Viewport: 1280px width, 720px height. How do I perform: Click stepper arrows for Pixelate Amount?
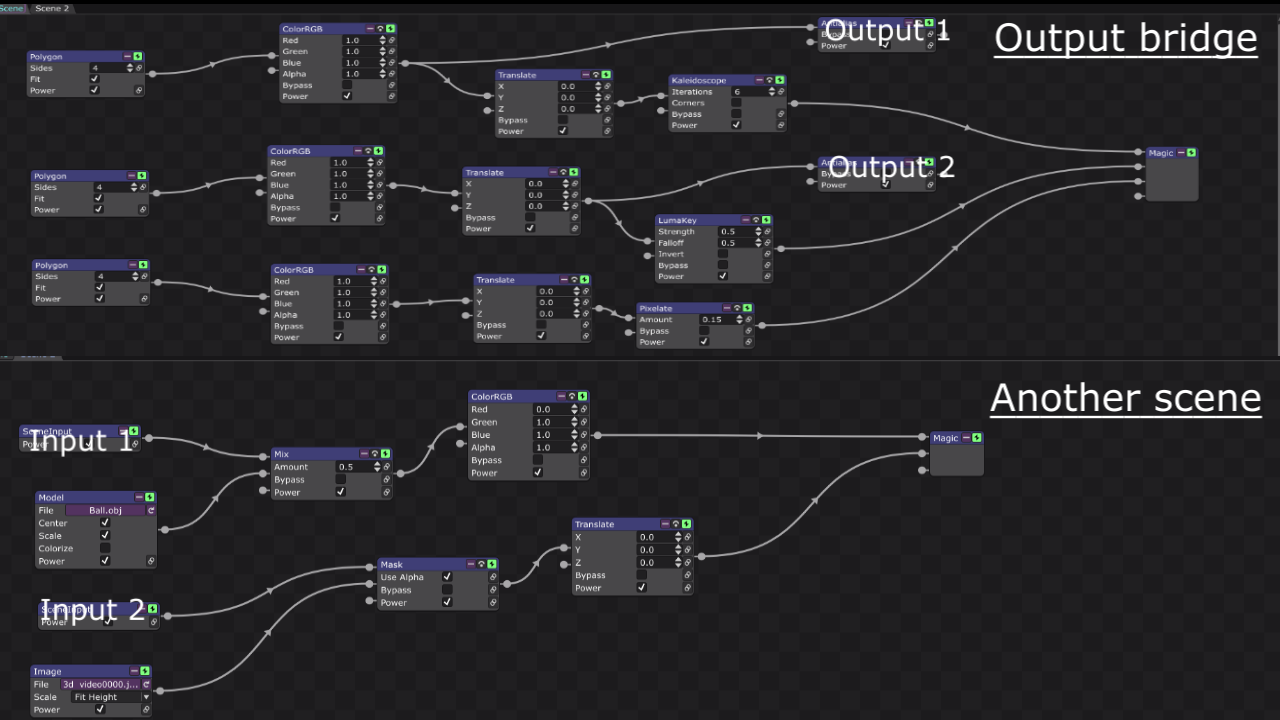739,320
